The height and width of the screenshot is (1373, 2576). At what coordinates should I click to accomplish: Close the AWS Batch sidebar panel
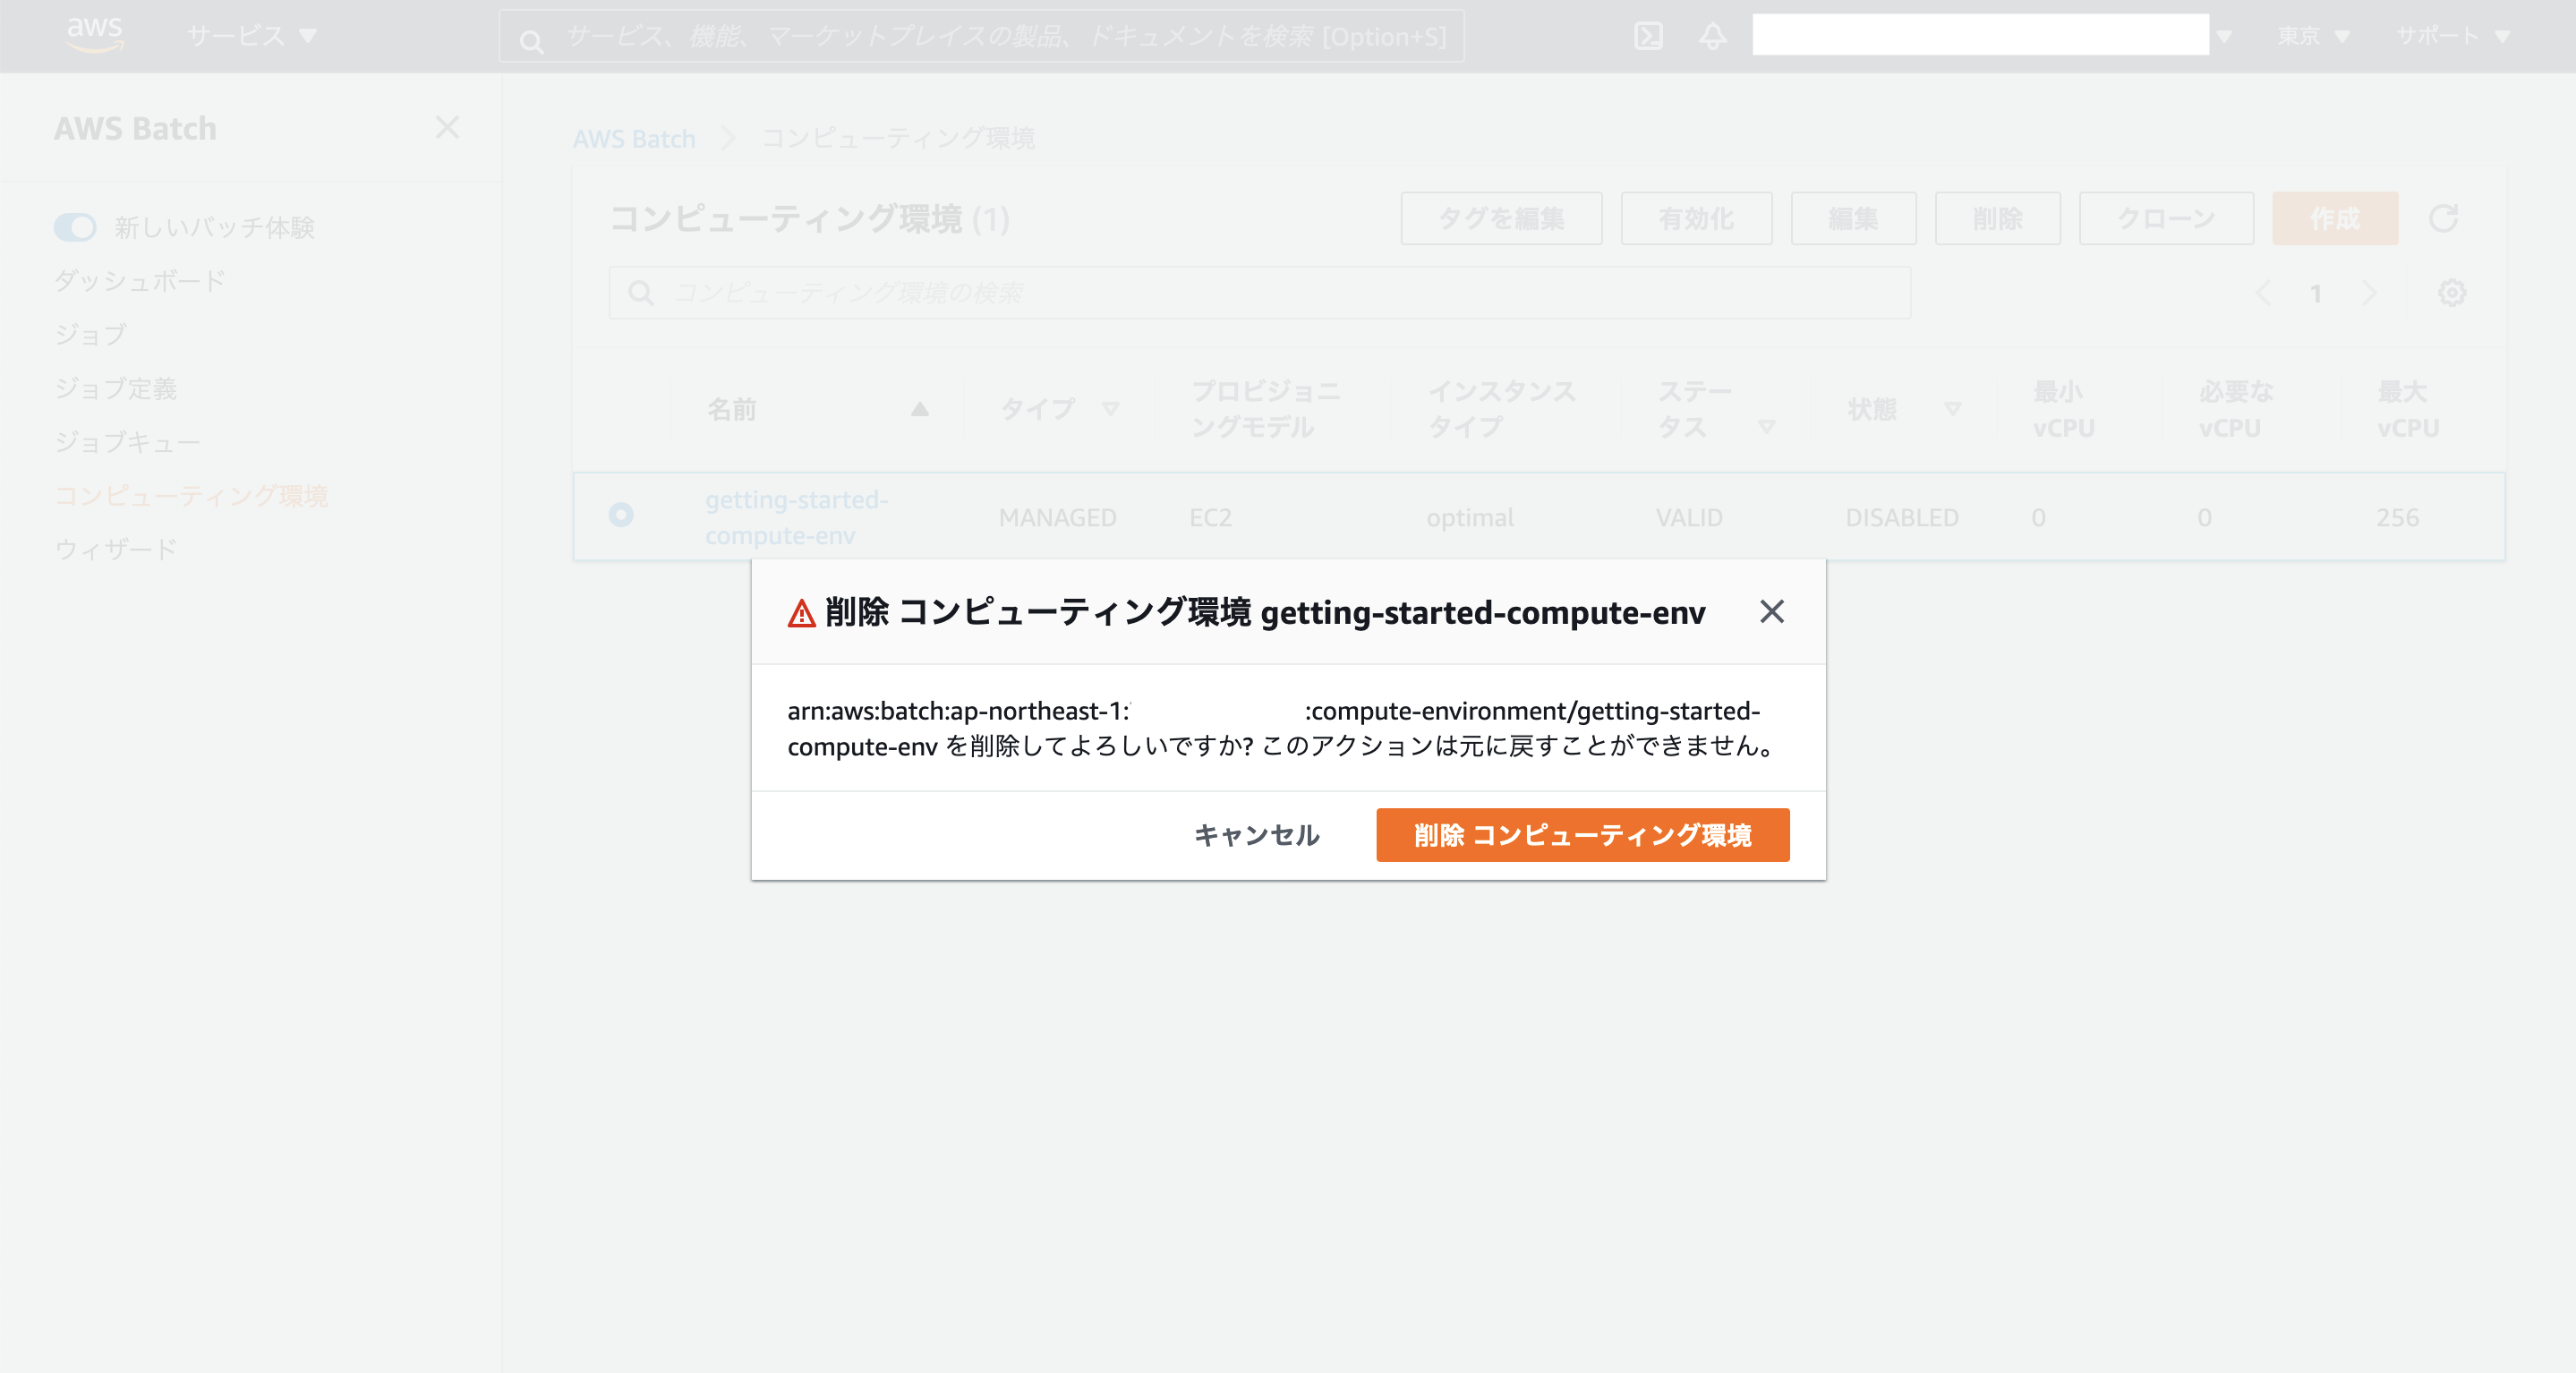coord(447,127)
